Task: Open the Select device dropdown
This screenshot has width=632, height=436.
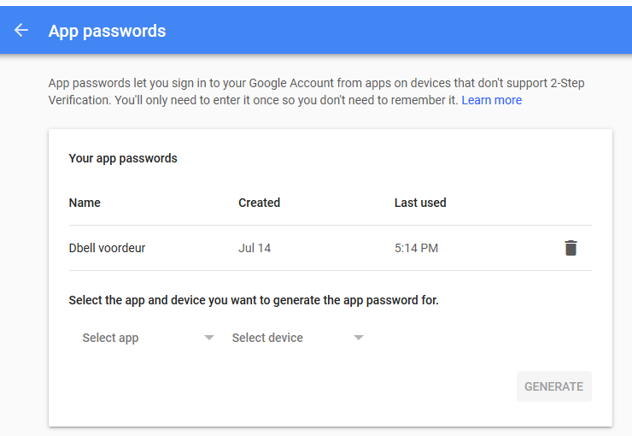Action: point(297,338)
